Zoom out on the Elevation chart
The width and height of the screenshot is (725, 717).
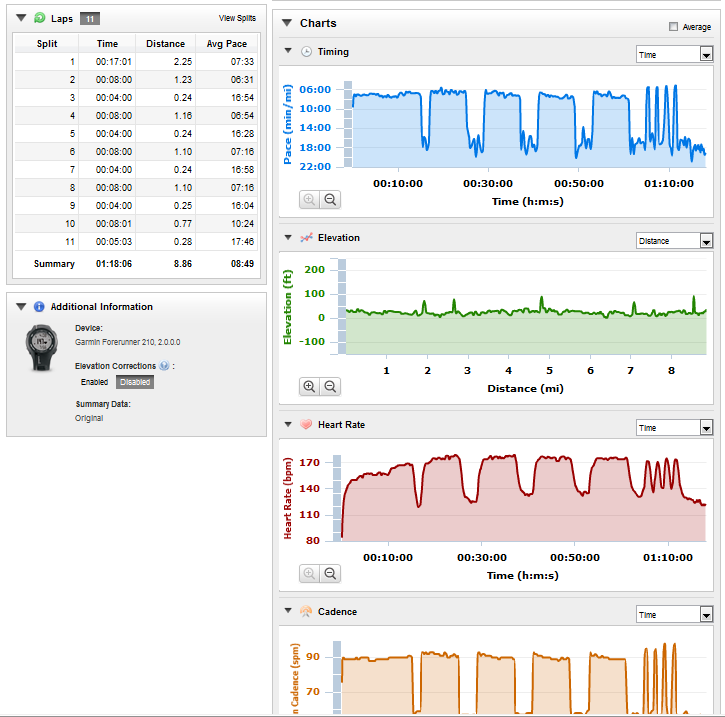pyautogui.click(x=330, y=386)
